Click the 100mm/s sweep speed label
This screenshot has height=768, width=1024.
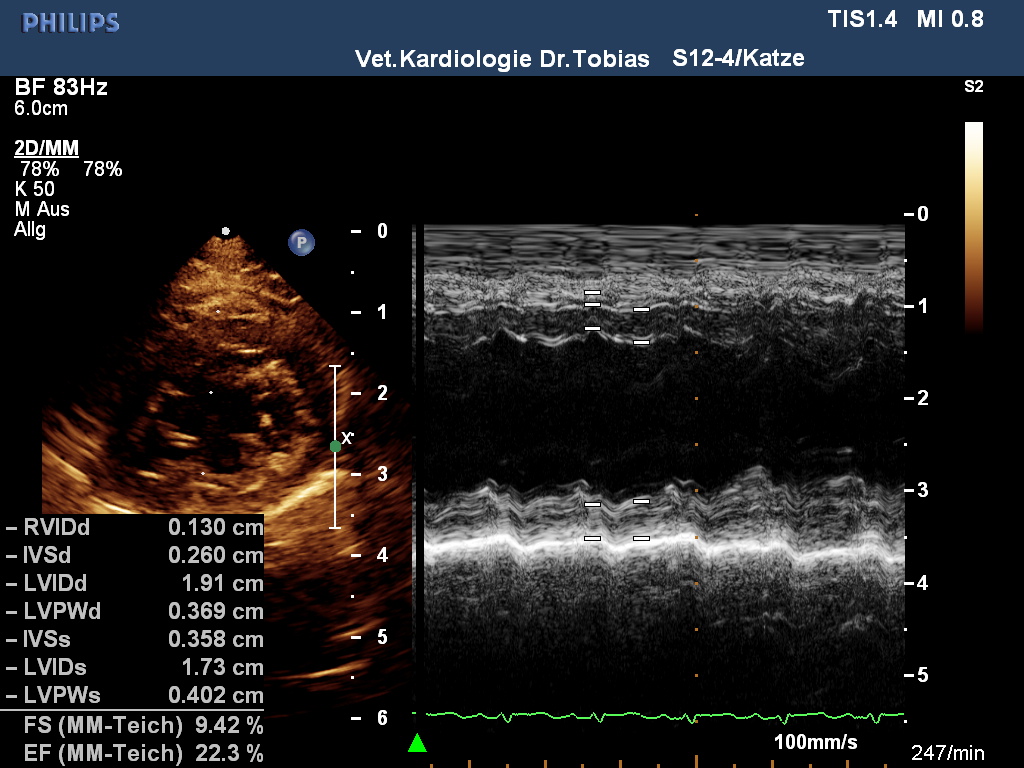click(x=815, y=743)
